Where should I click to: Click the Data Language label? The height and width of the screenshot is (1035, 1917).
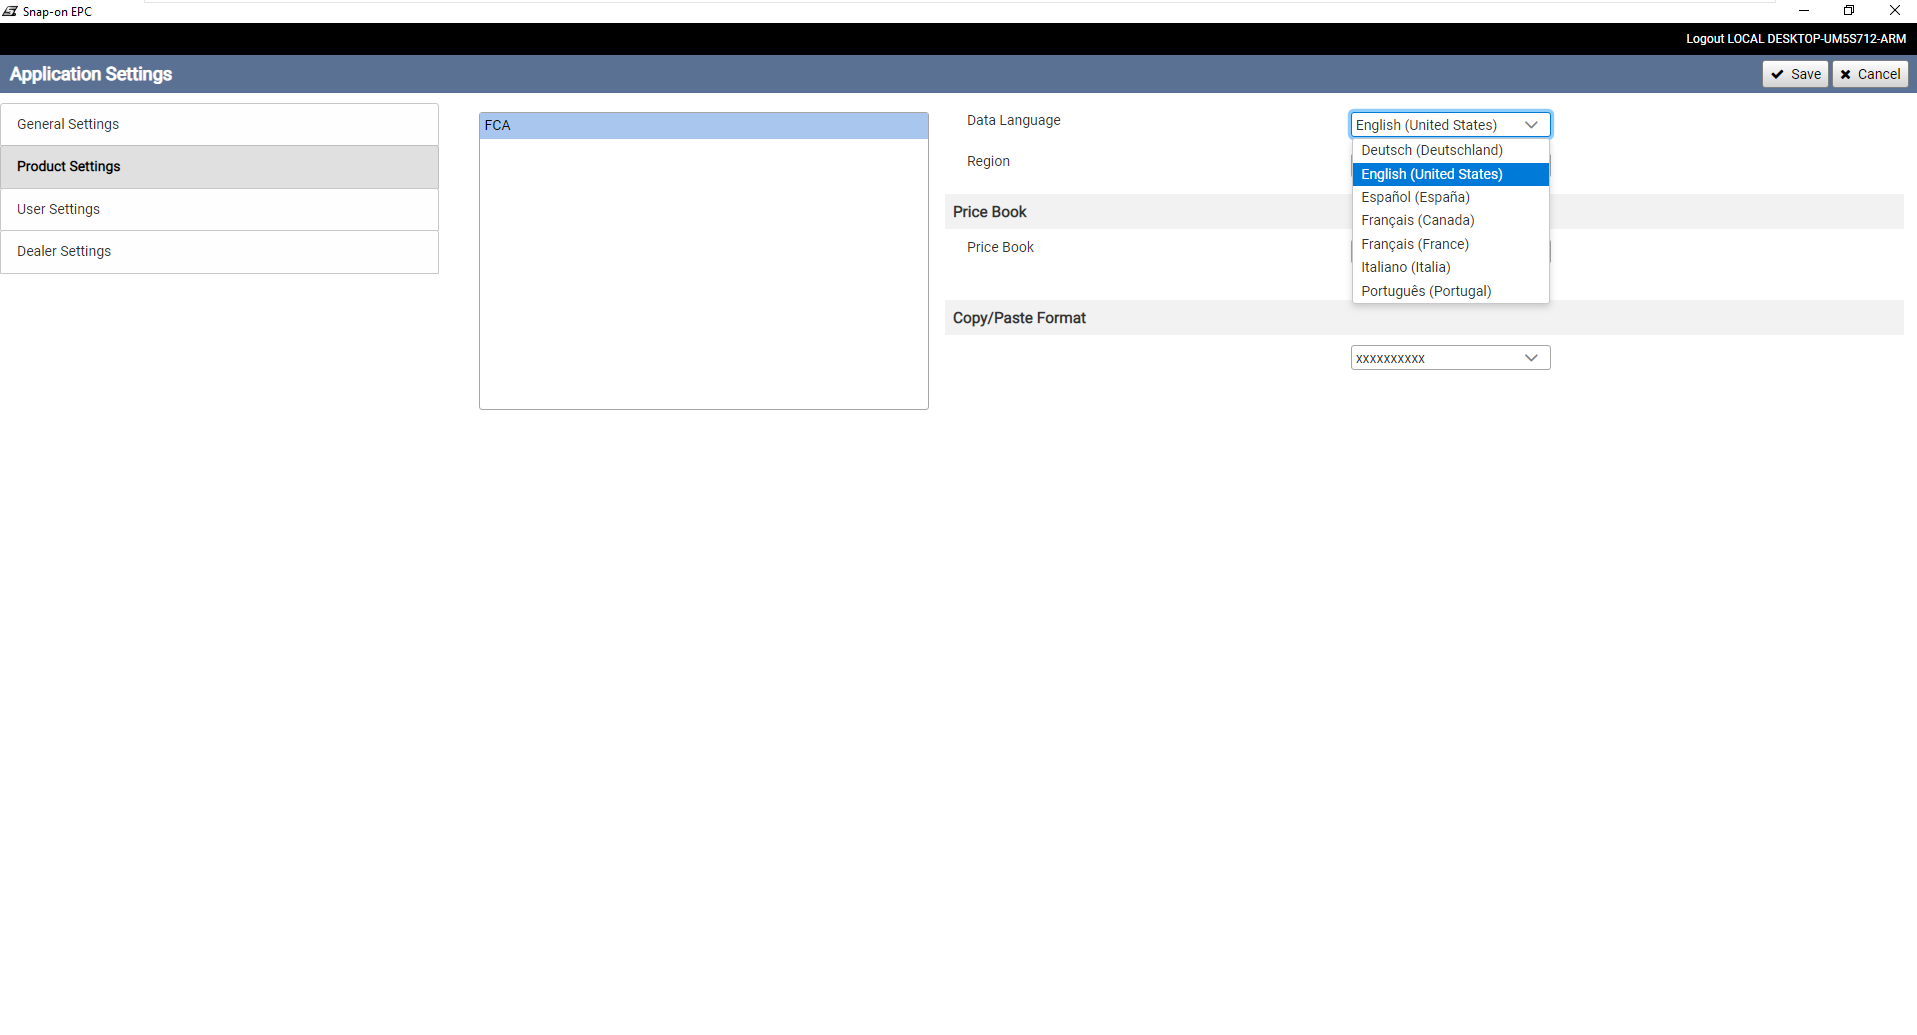(x=1013, y=120)
